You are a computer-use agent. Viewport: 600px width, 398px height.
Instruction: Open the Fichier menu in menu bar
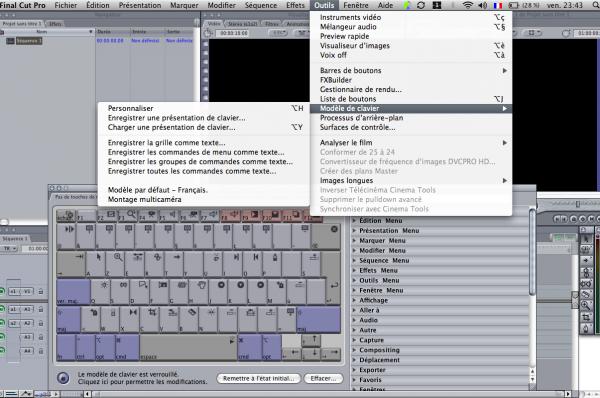click(65, 5)
